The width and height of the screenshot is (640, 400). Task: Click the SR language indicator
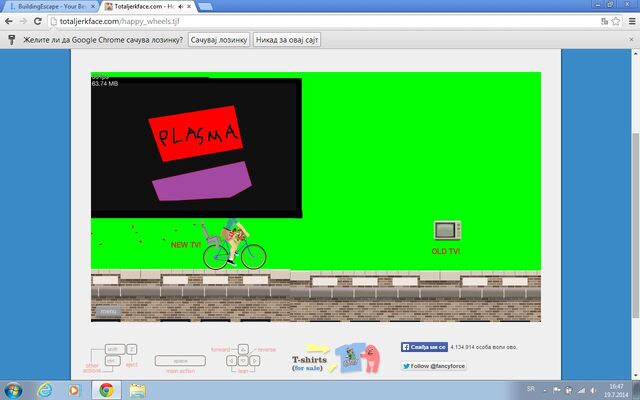(531, 389)
